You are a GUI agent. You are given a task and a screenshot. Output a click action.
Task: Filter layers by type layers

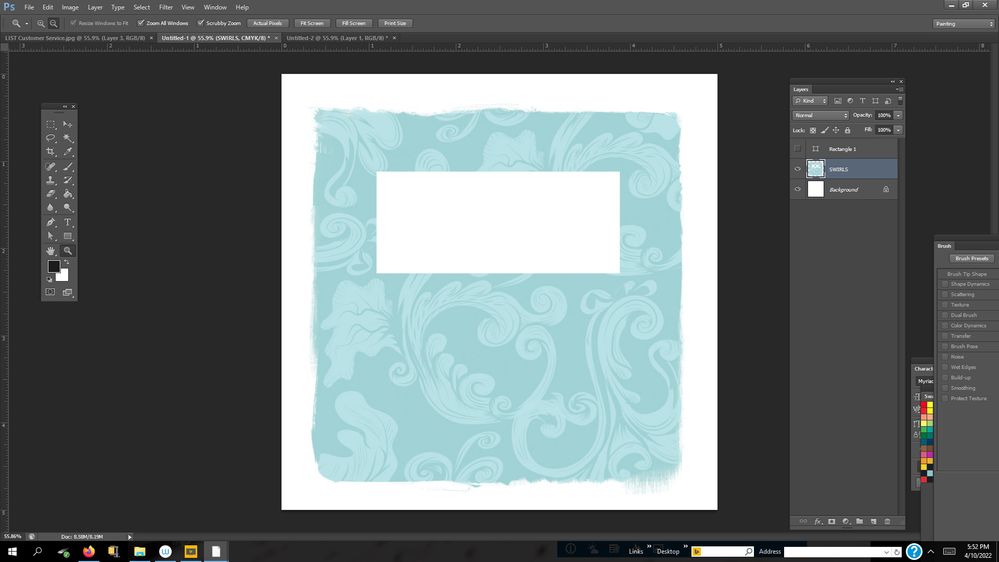pyautogui.click(x=863, y=101)
